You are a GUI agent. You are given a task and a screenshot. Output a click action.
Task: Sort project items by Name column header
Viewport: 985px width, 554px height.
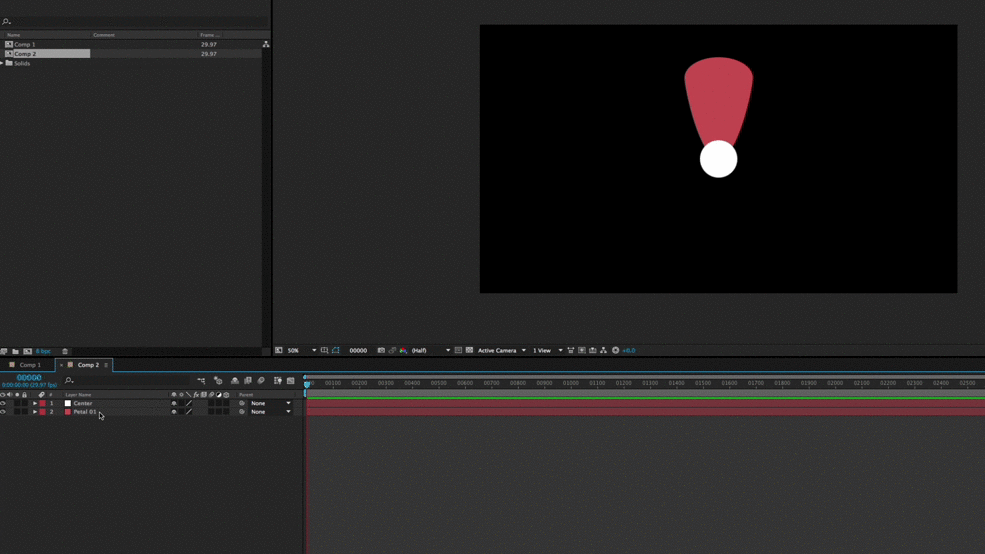point(14,35)
